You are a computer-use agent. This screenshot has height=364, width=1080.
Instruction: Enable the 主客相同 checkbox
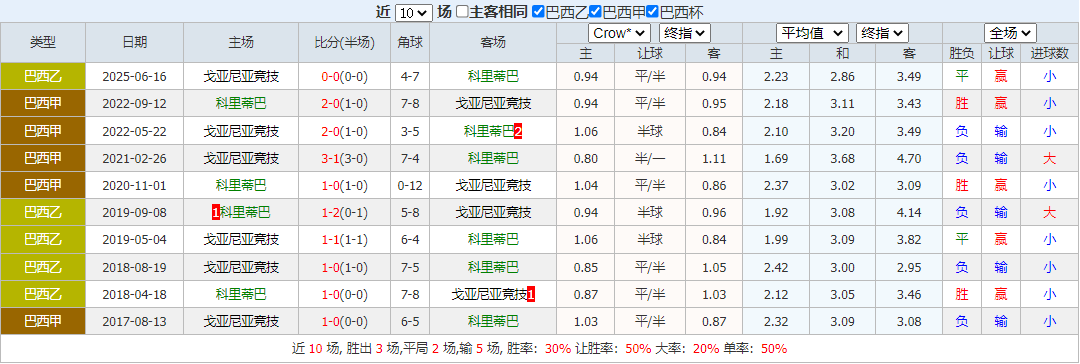(x=463, y=12)
